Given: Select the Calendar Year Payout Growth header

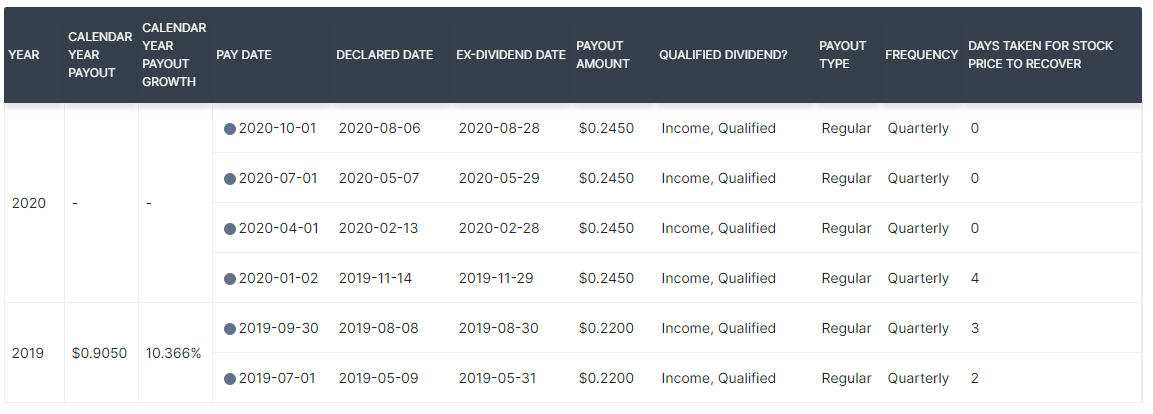Looking at the screenshot, I should pyautogui.click(x=174, y=54).
